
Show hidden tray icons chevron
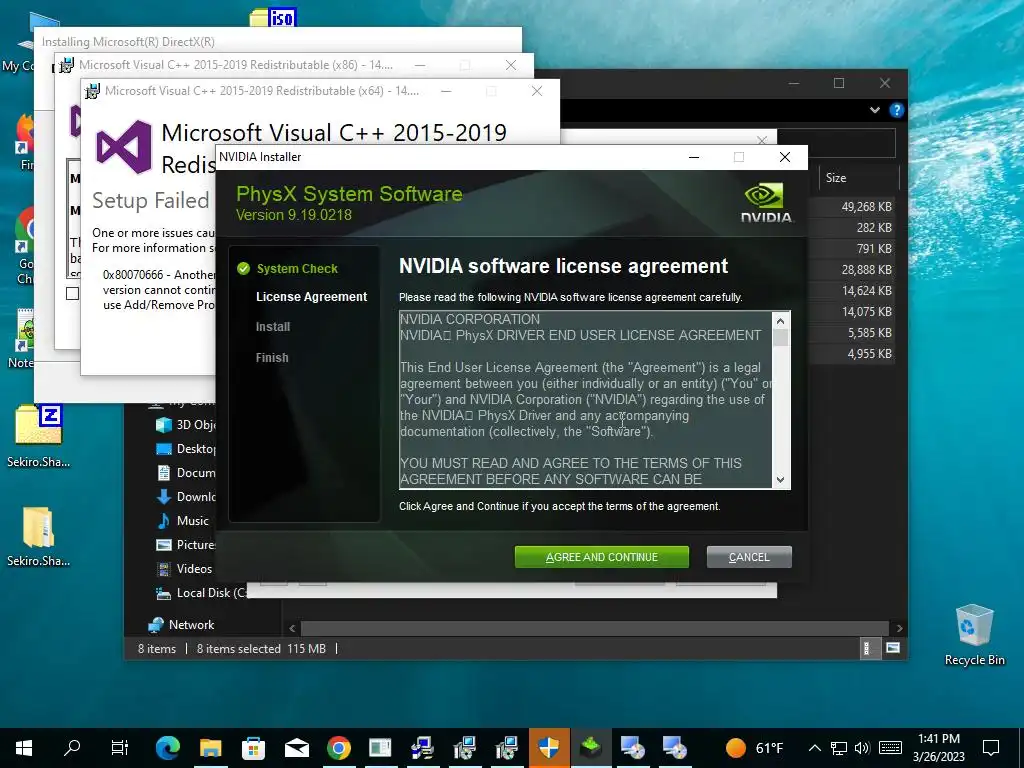814,748
